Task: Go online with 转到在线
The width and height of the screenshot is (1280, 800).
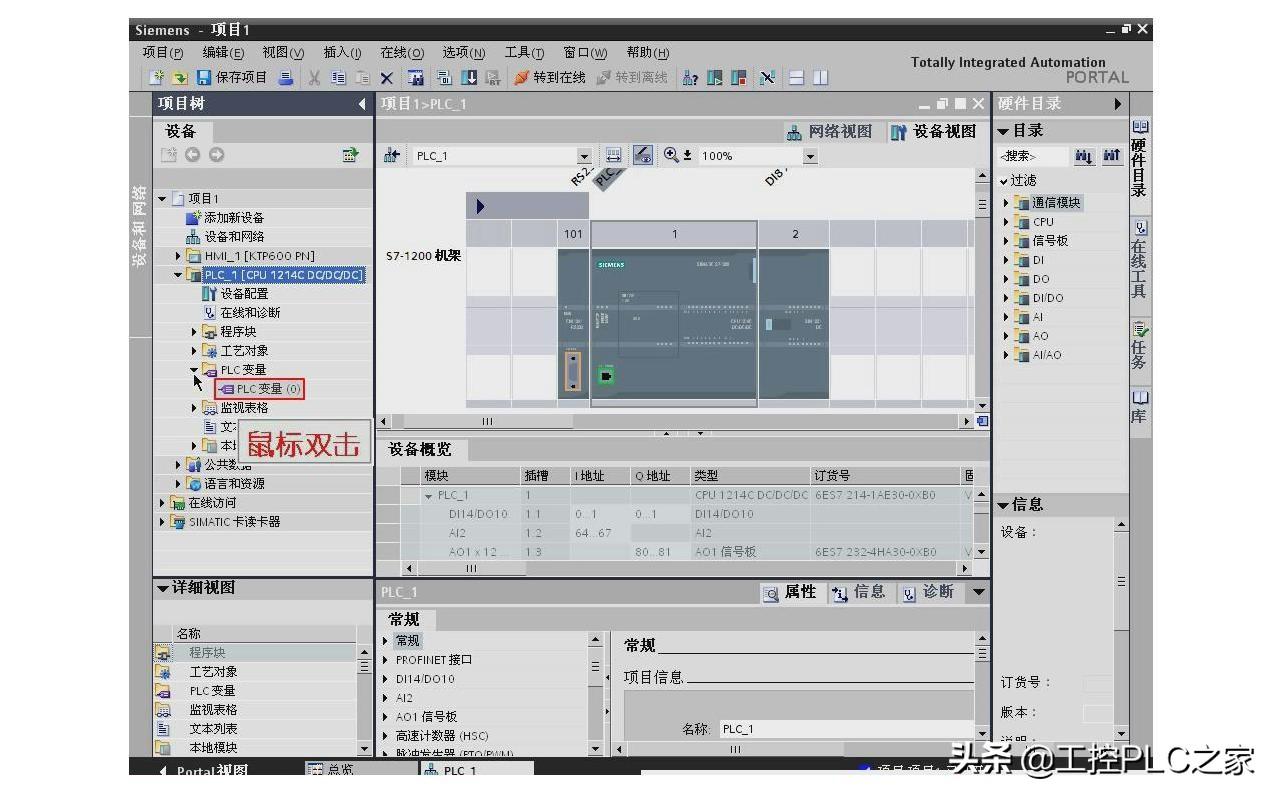Action: 550,78
